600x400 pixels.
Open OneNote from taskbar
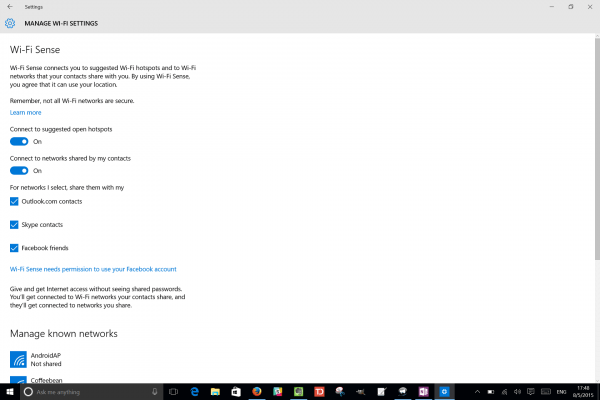pos(423,392)
